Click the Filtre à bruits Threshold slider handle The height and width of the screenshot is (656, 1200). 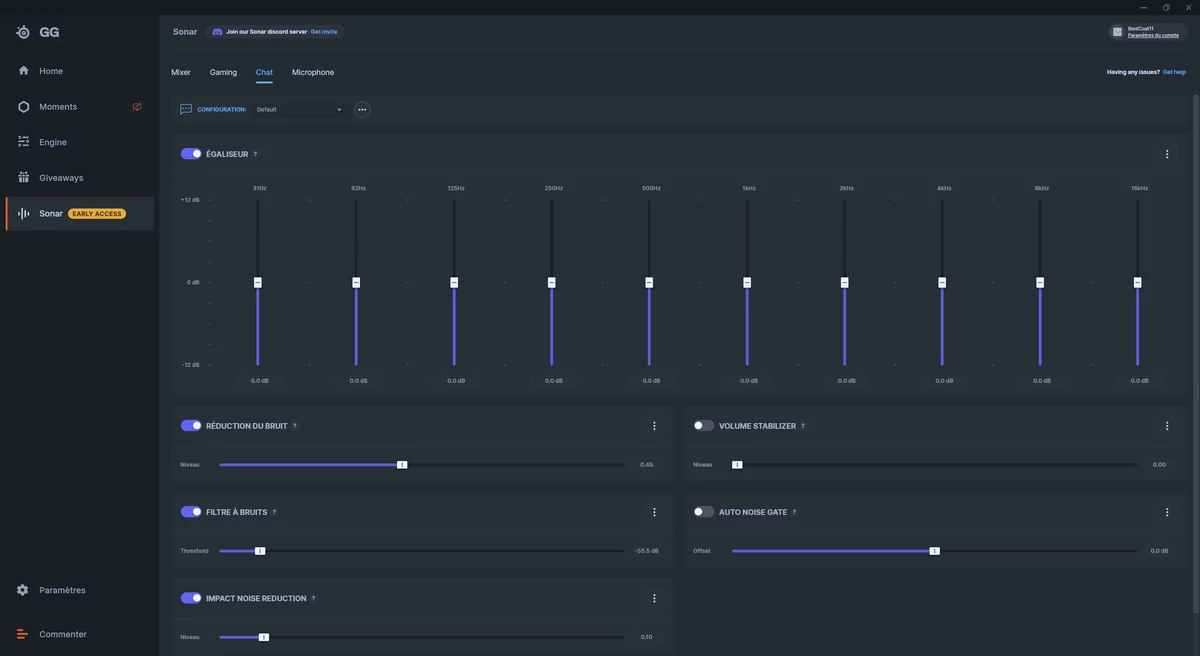pos(260,551)
